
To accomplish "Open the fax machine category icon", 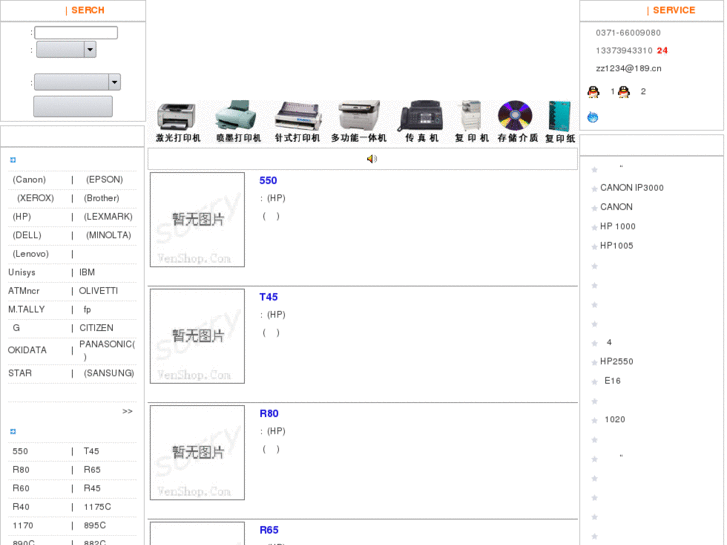I will 421,122.
